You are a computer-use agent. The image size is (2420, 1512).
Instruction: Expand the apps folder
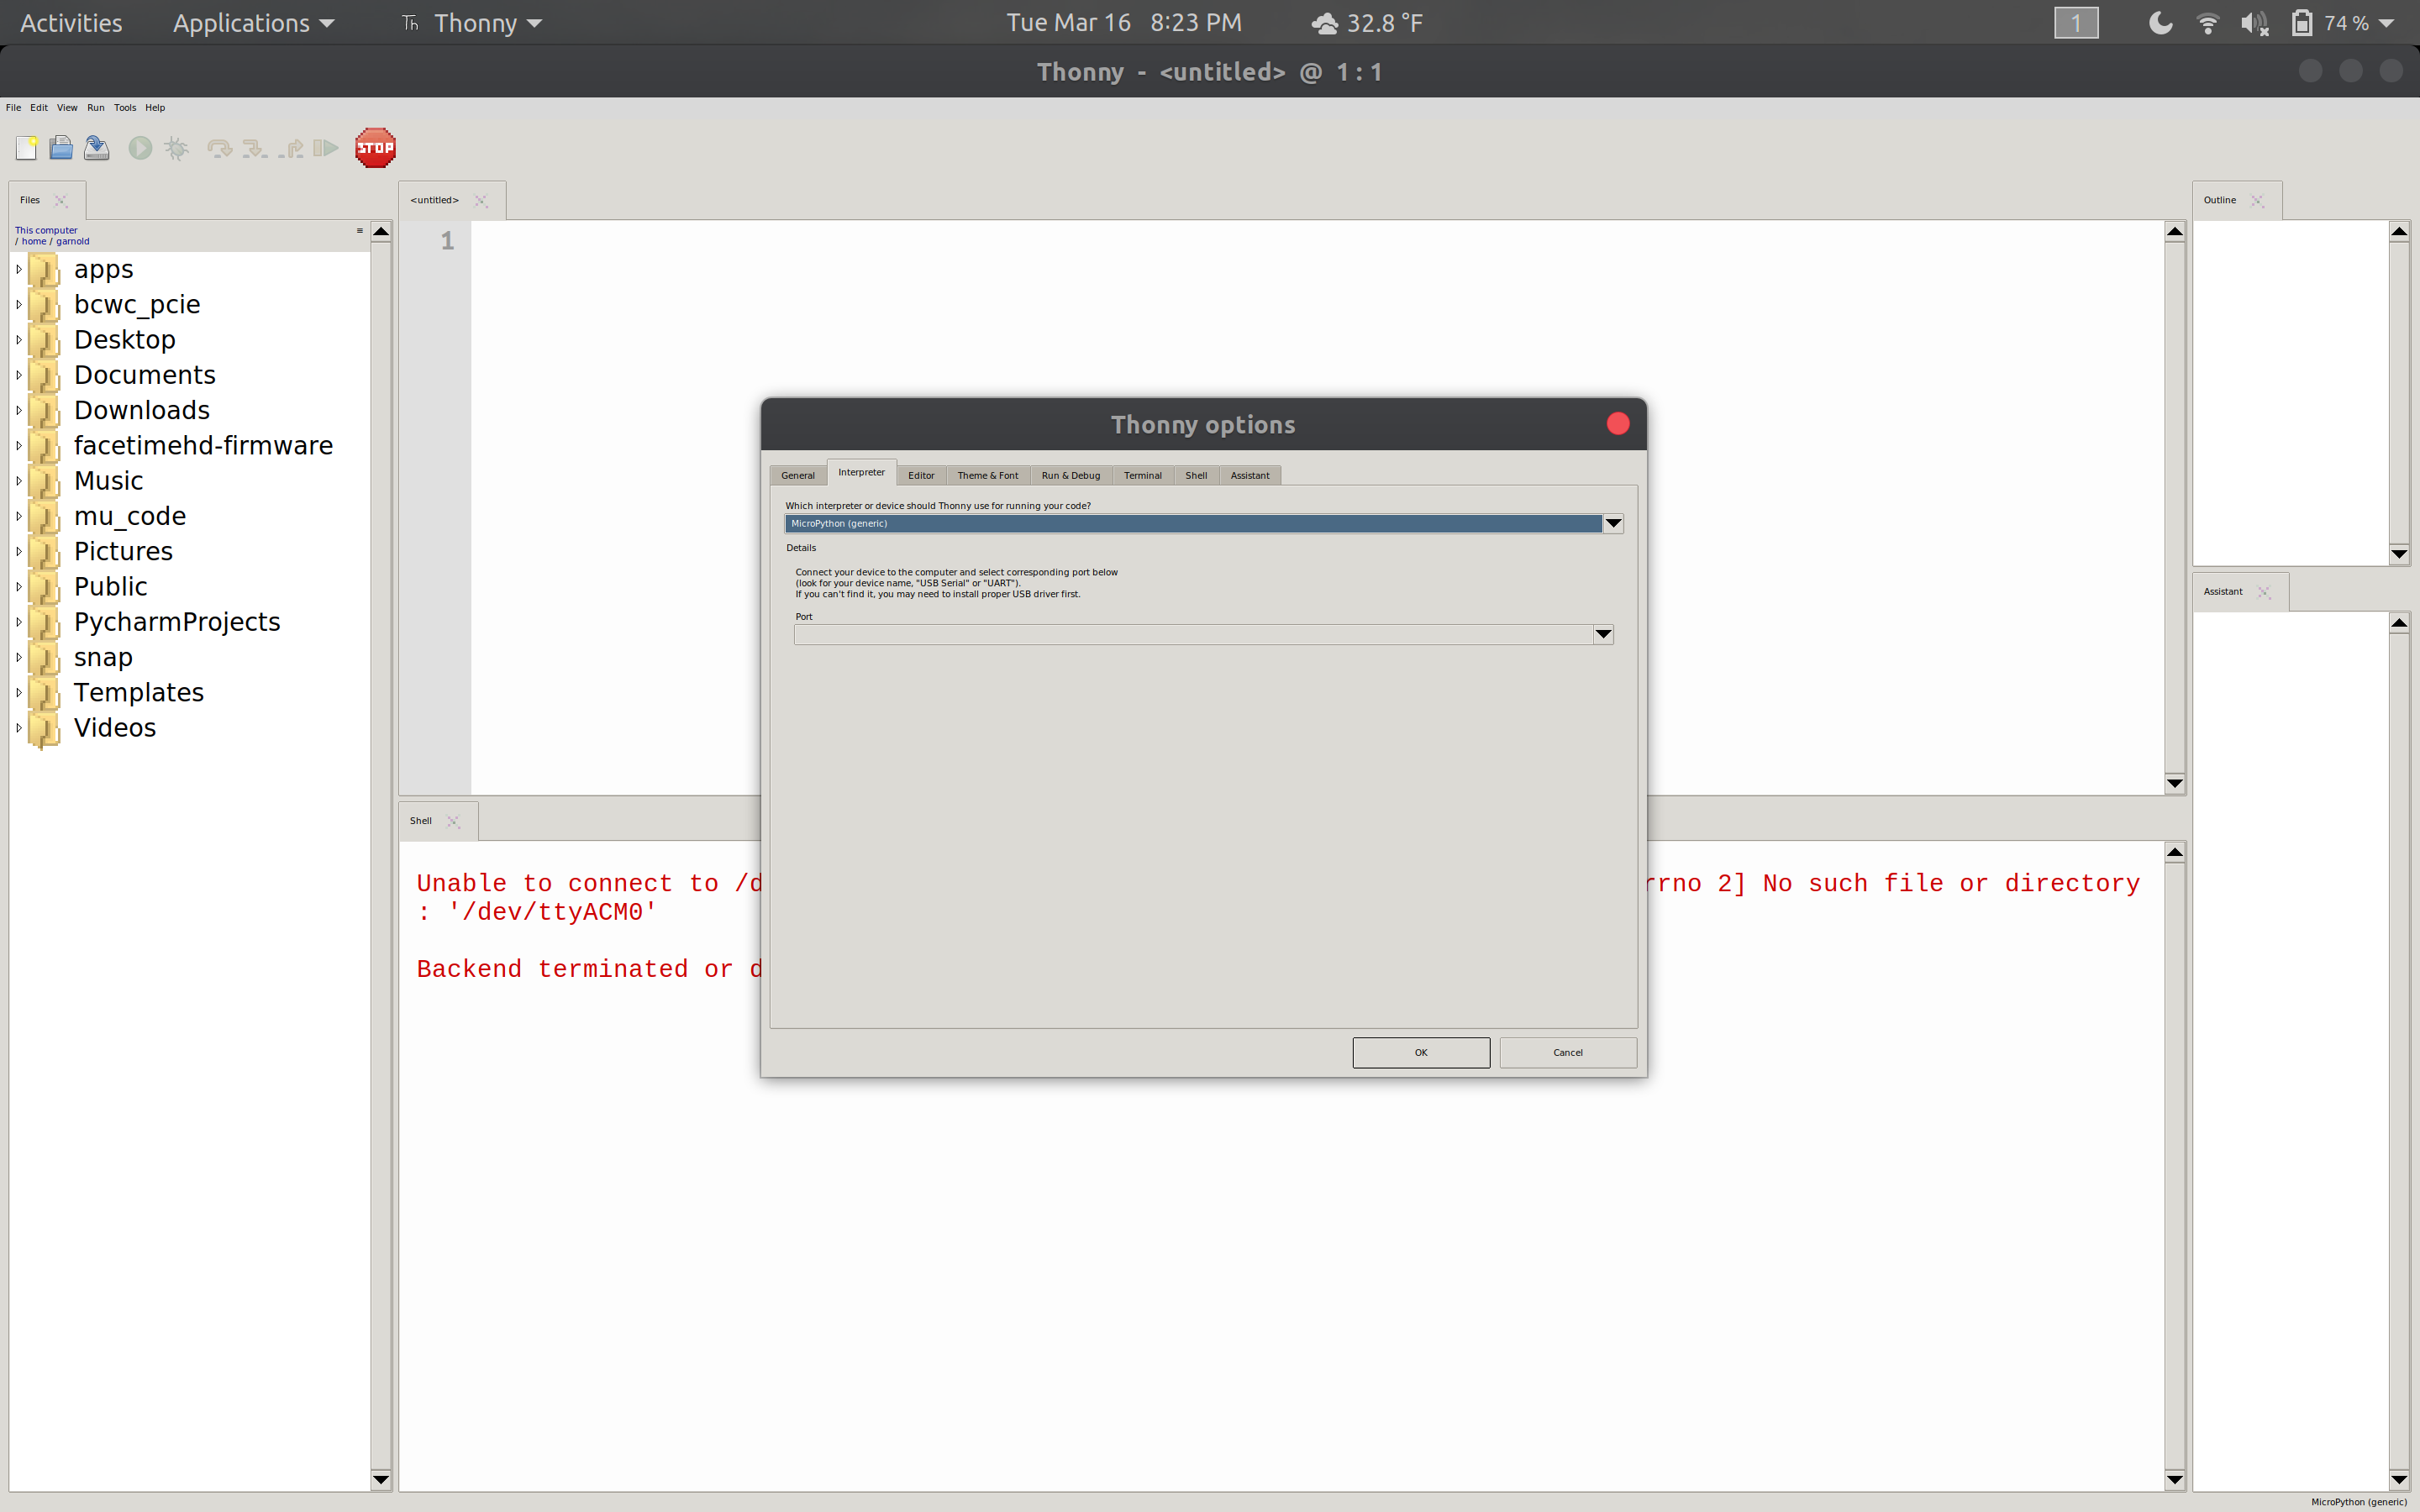18,269
